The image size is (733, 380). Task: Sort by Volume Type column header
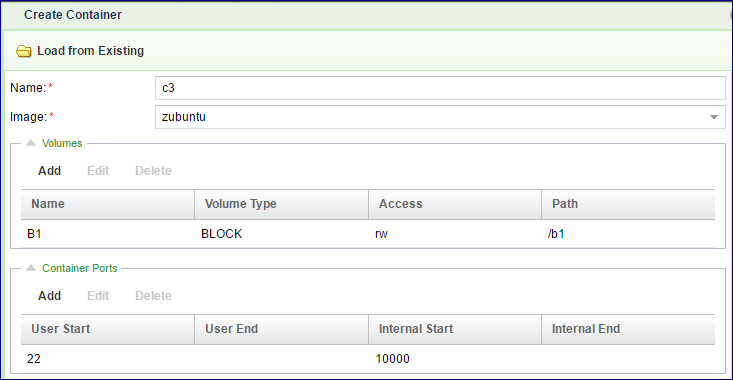pos(281,204)
